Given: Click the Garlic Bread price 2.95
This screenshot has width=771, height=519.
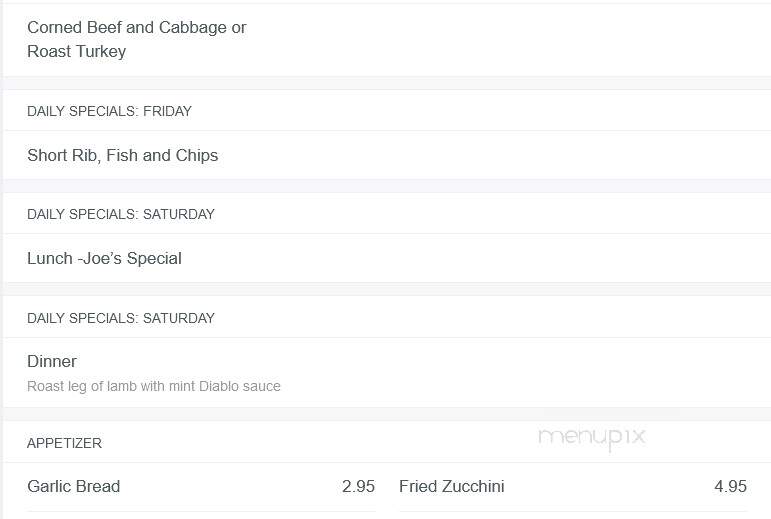Looking at the screenshot, I should (358, 487).
